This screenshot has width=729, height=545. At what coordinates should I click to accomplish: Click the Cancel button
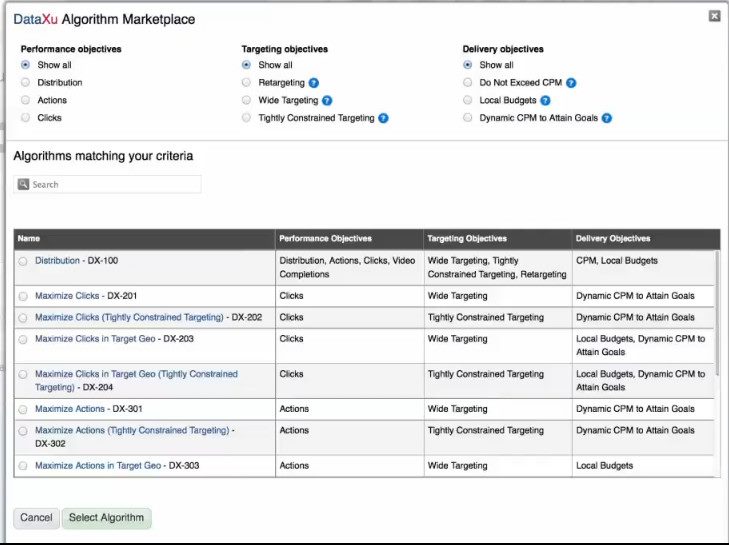36,518
